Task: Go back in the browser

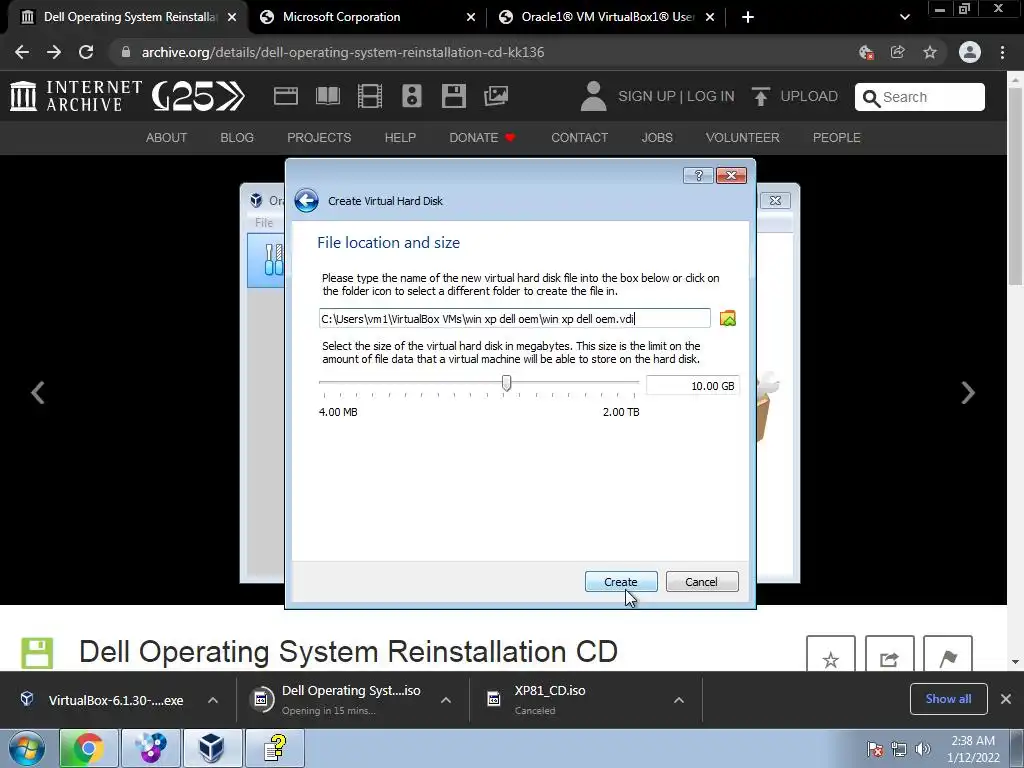Action: point(22,52)
